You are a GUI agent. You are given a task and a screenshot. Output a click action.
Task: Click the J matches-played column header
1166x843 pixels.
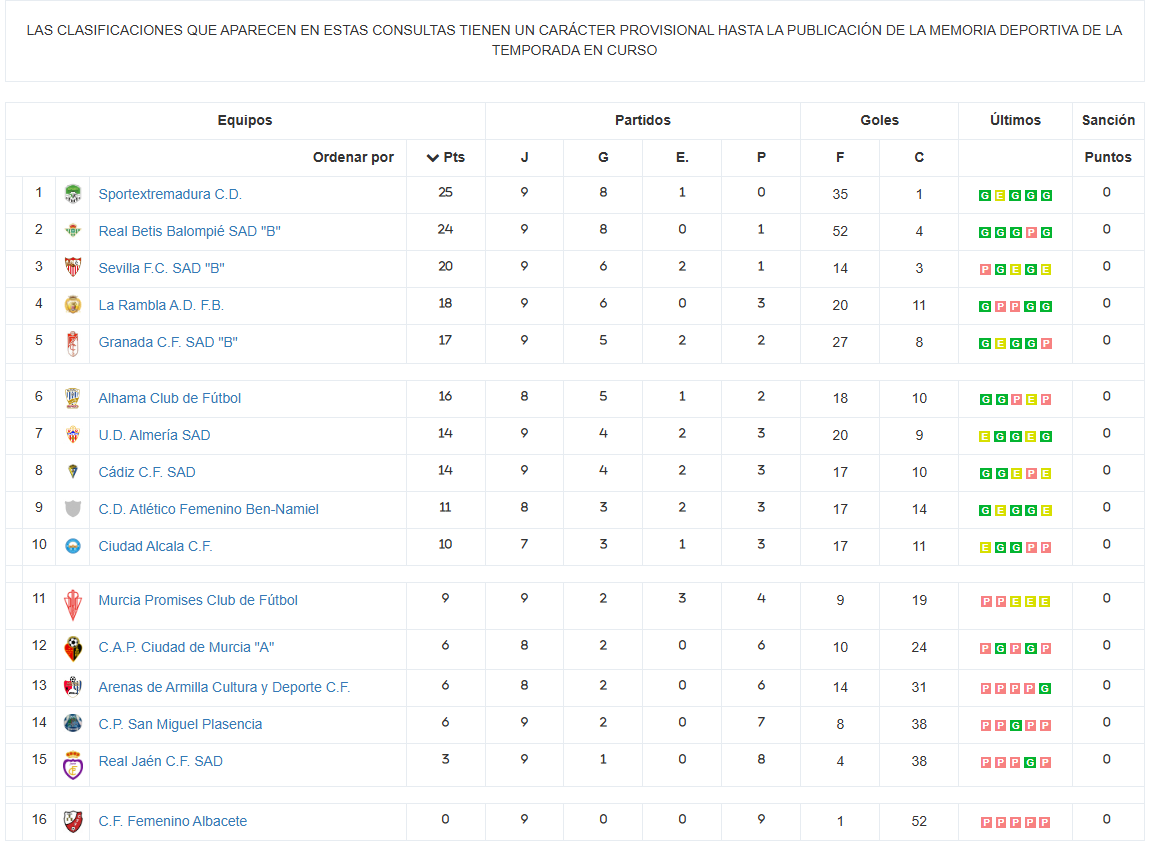click(524, 158)
